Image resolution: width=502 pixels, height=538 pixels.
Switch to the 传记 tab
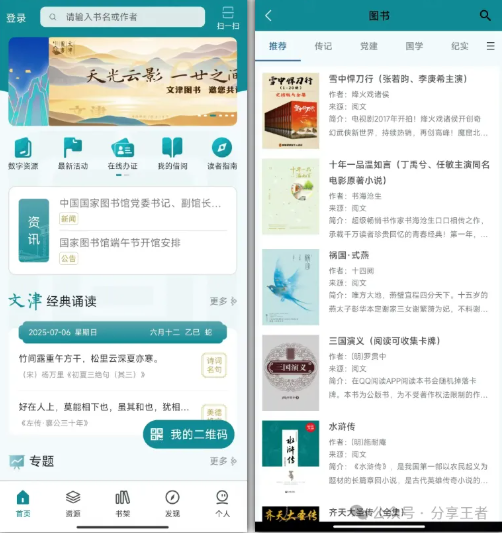click(x=323, y=46)
